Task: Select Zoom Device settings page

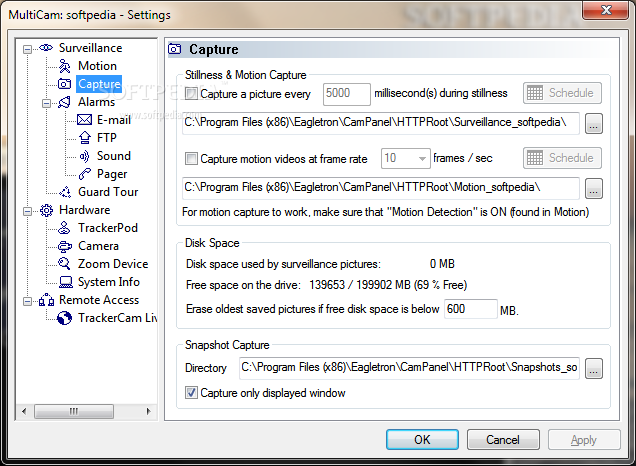Action: [113, 264]
